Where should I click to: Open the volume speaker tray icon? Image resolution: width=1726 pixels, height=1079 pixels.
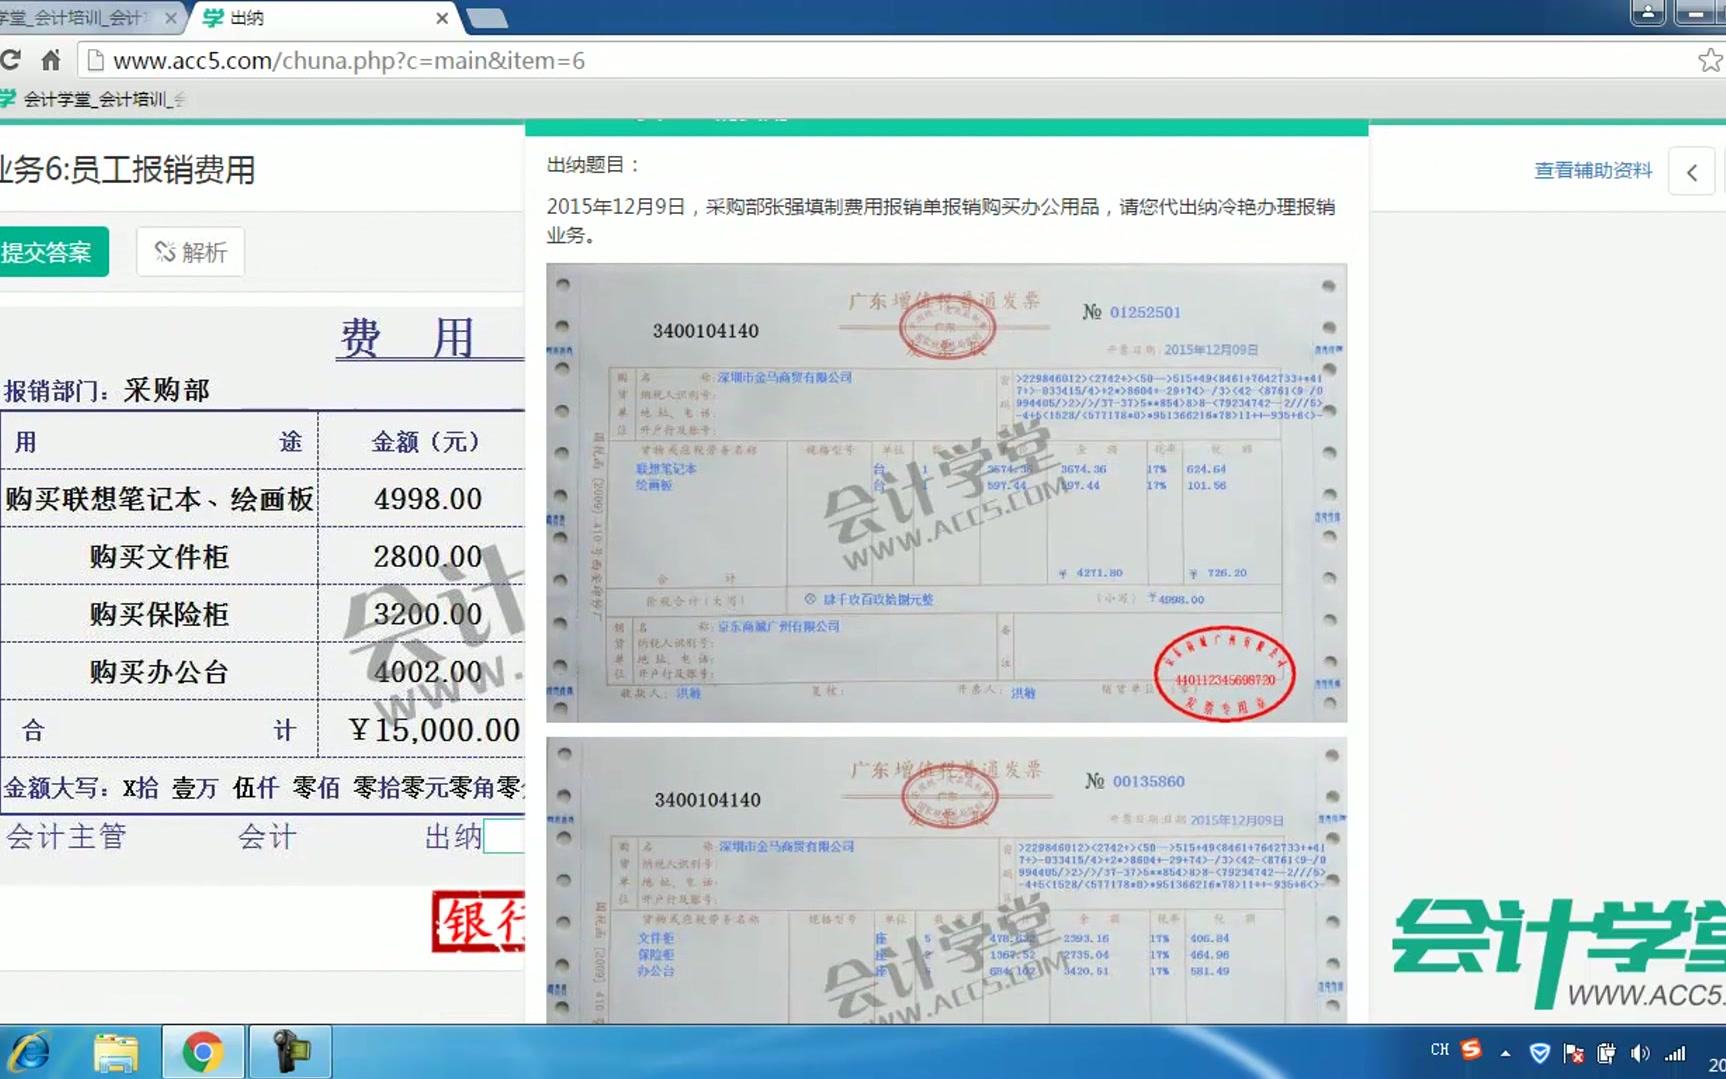(1640, 1053)
